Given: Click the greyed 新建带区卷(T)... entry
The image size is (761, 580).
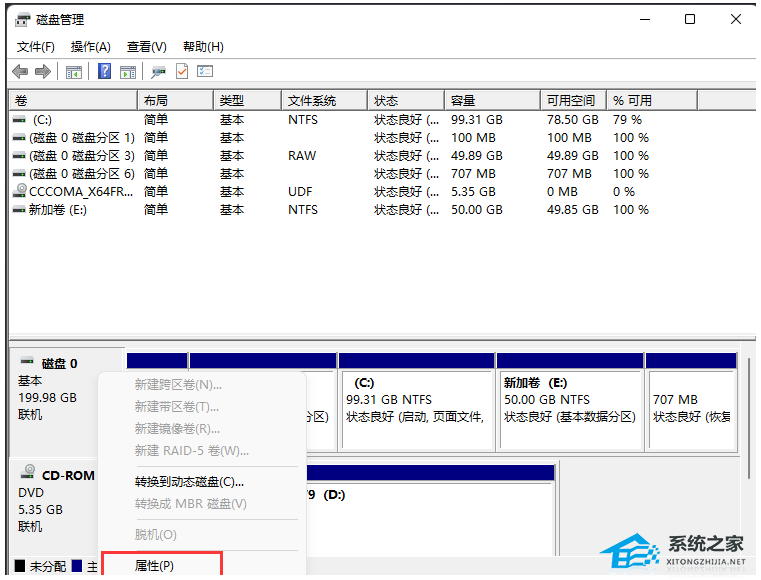Looking at the screenshot, I should pos(177,407).
